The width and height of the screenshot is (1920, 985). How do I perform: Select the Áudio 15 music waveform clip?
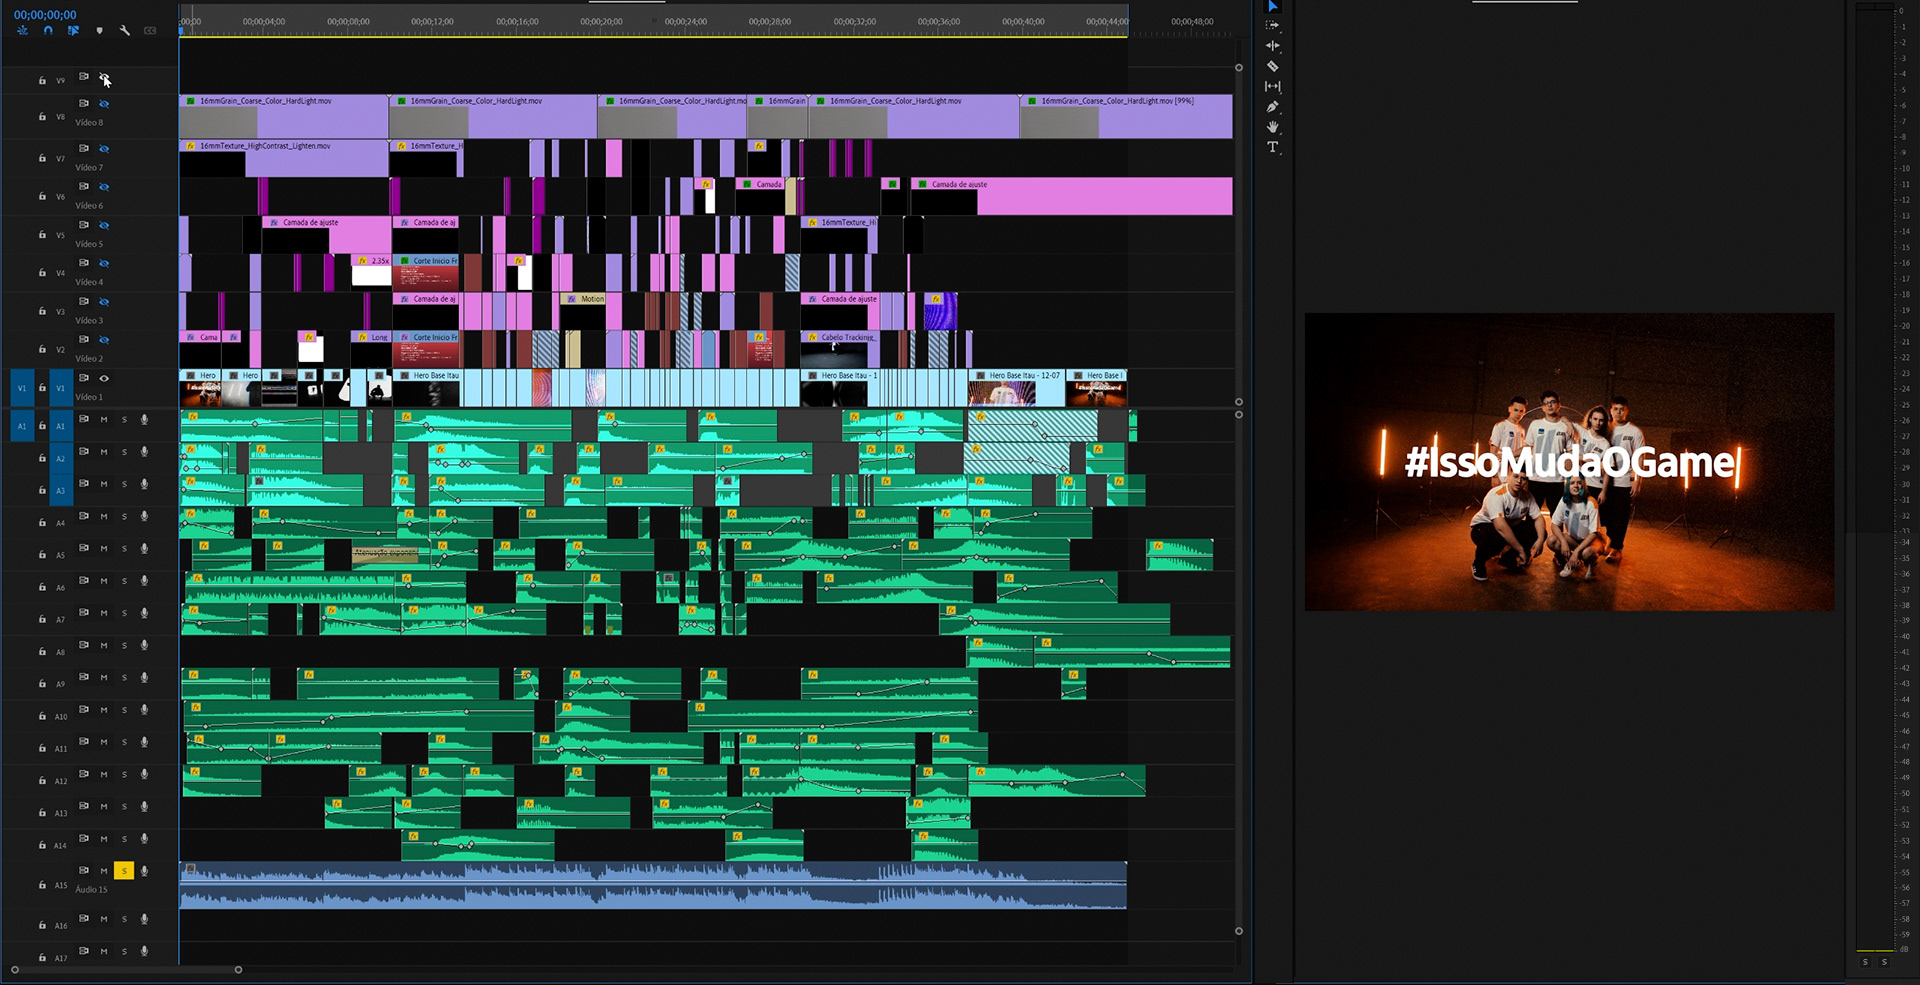(653, 885)
